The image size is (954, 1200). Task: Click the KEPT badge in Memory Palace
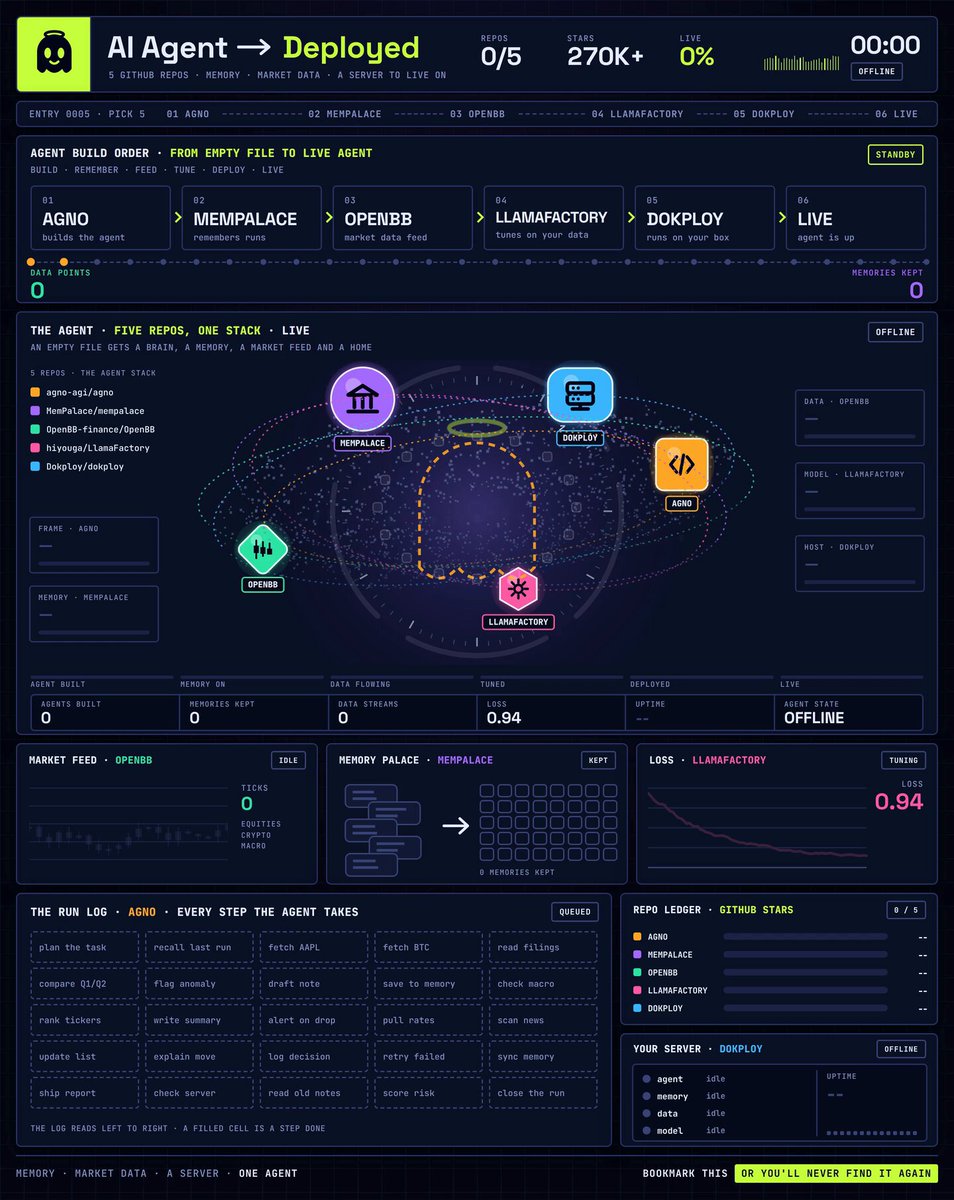[598, 761]
